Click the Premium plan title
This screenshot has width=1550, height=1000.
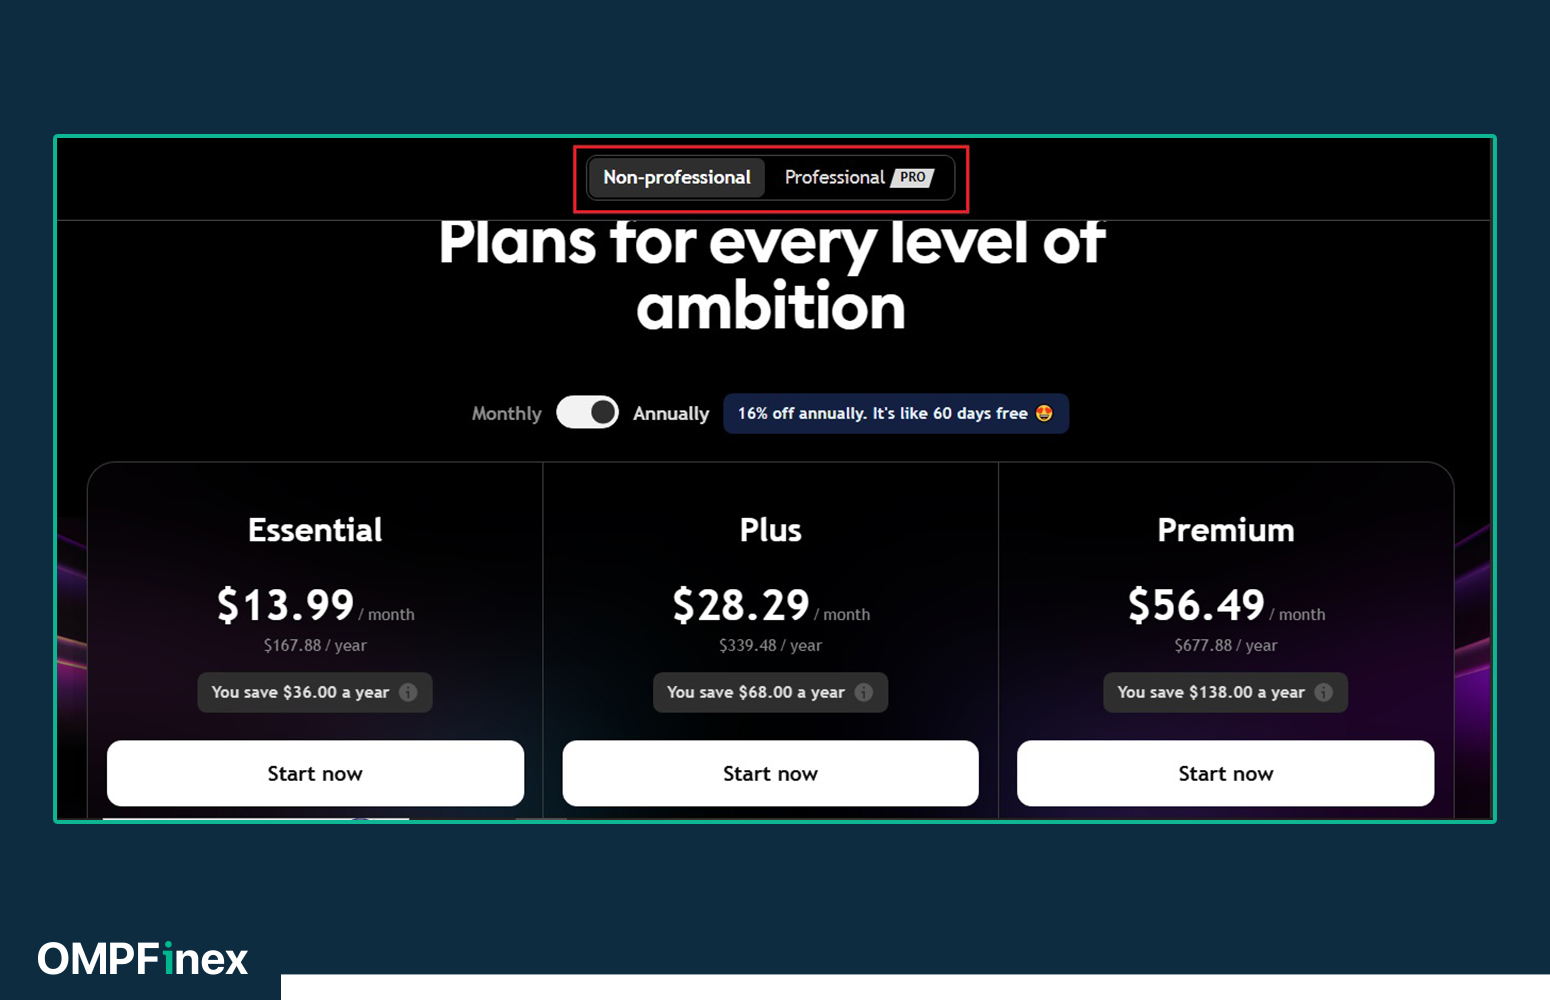[x=1226, y=530]
